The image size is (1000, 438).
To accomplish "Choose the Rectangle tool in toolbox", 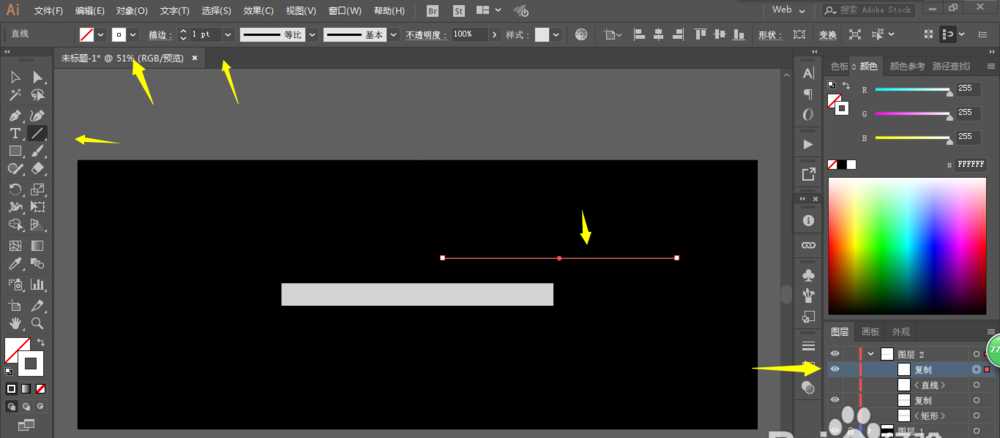I will pos(15,151).
